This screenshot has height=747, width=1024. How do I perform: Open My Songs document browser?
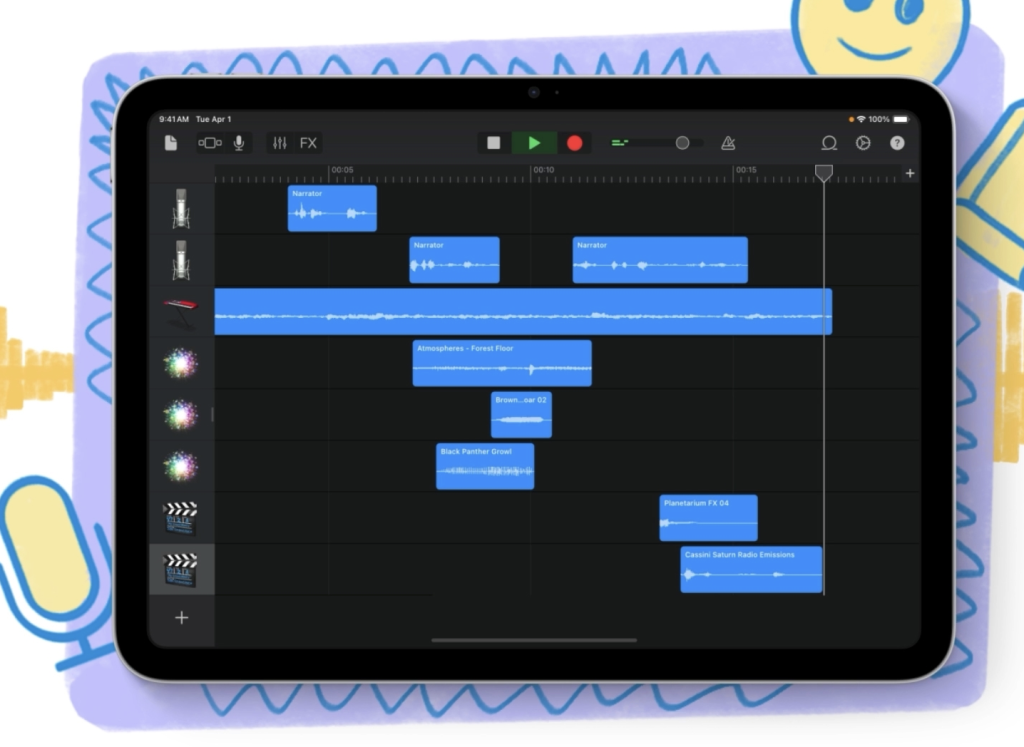click(x=171, y=143)
